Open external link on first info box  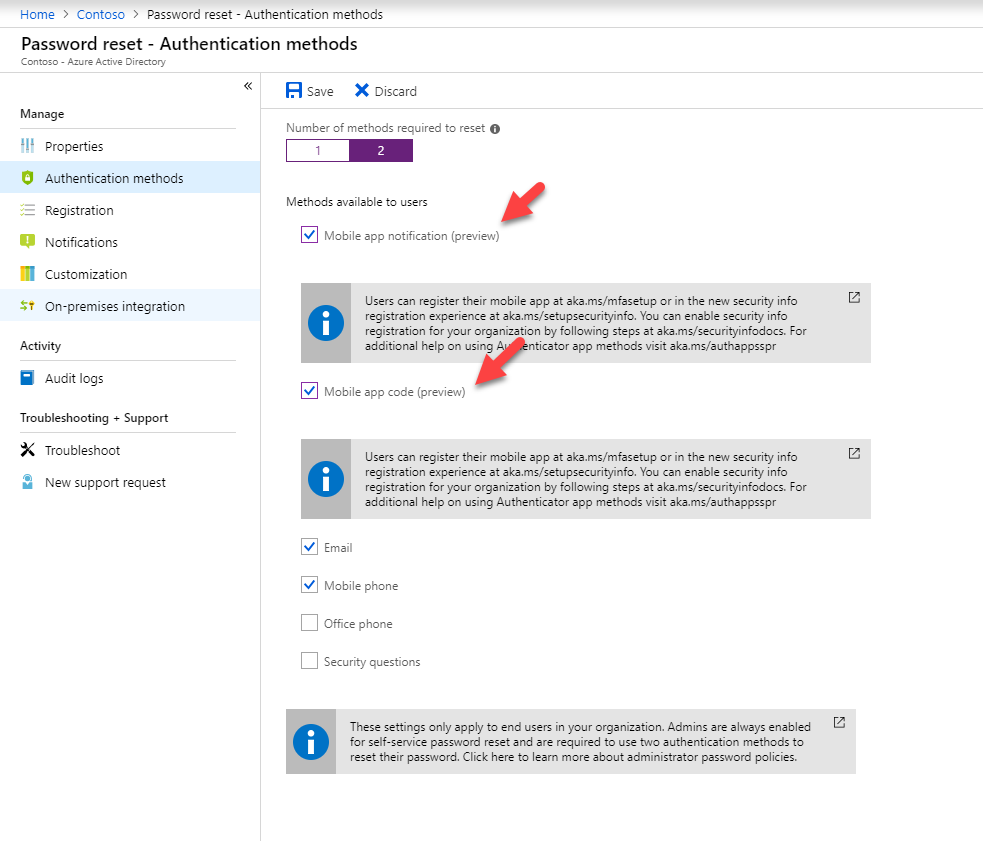(x=853, y=297)
